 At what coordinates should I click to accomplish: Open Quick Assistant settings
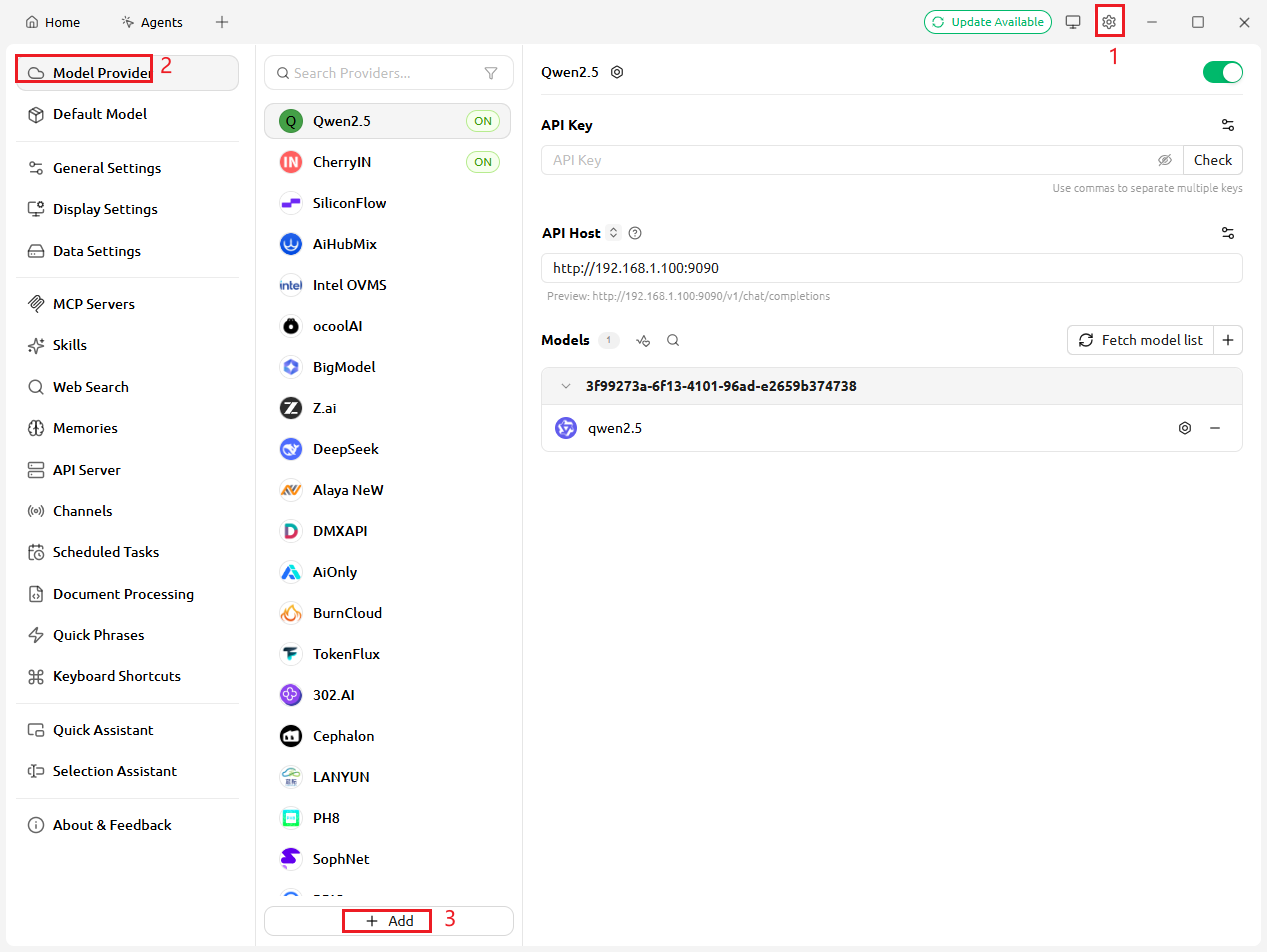(x=128, y=730)
